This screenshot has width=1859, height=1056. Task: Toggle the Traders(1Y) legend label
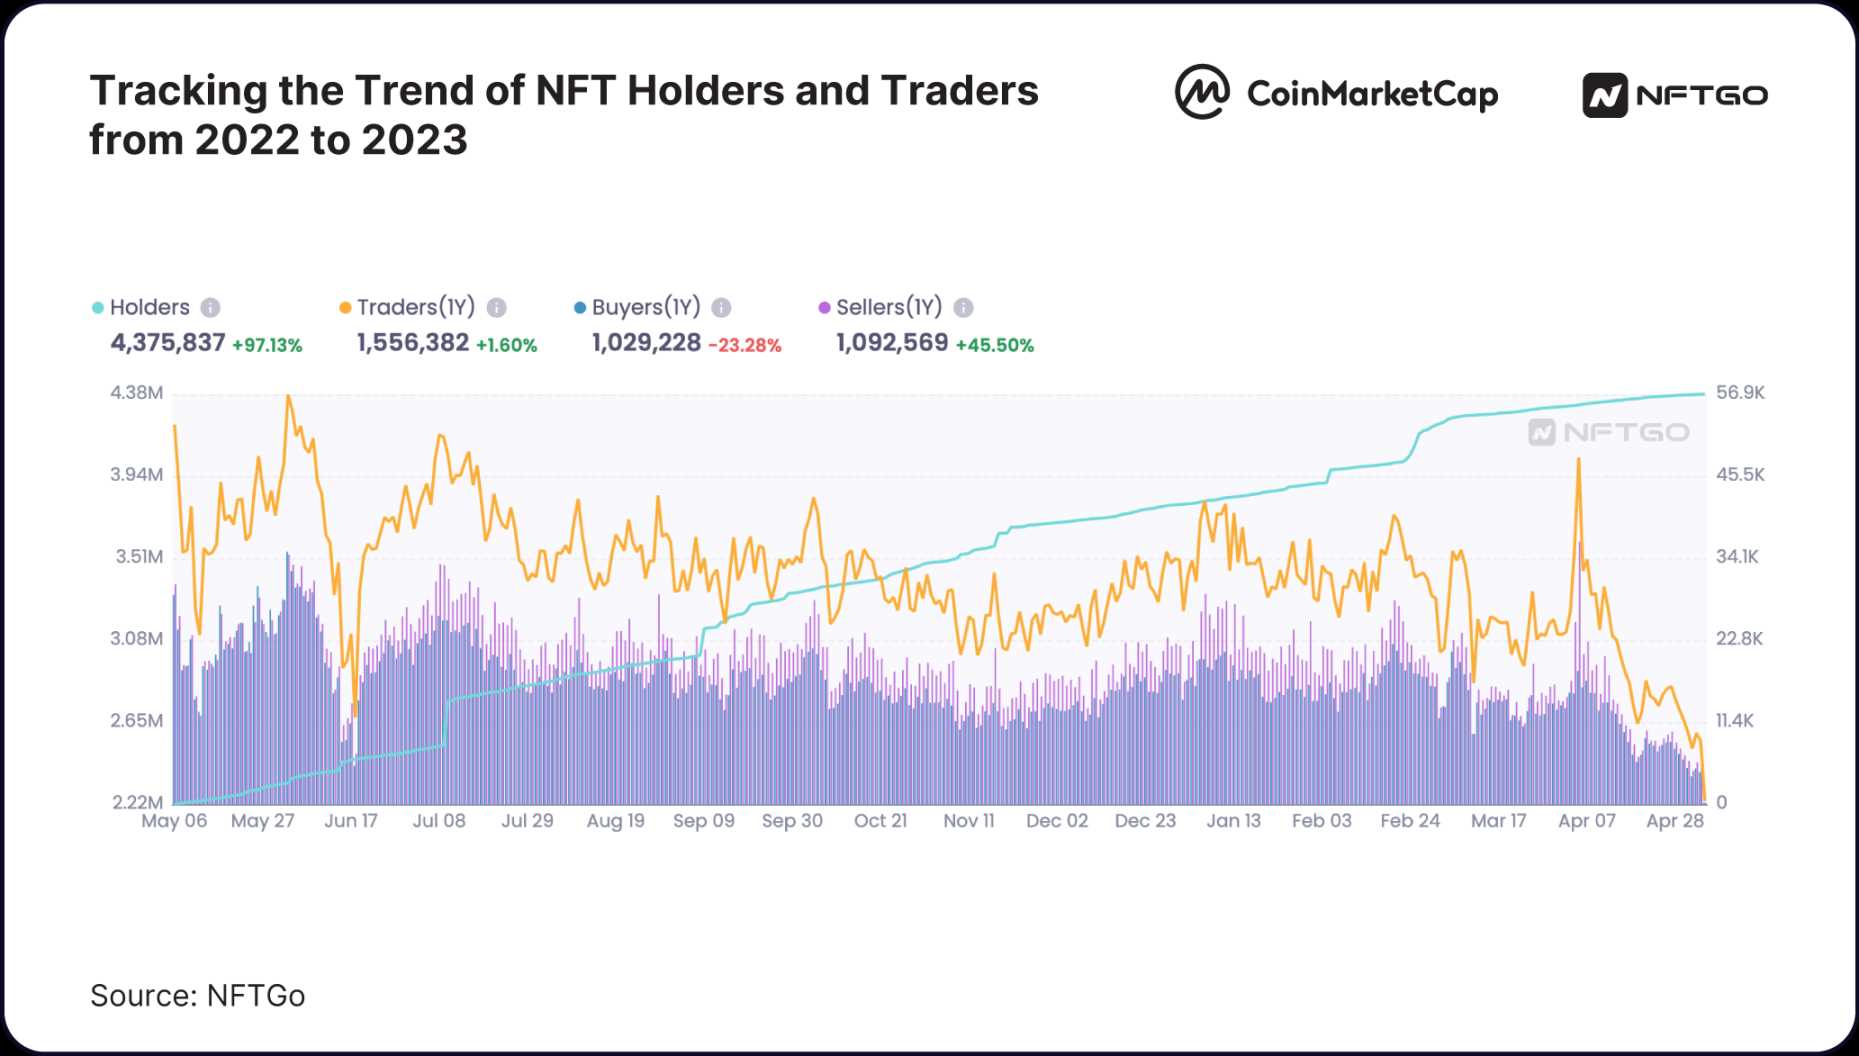point(415,308)
